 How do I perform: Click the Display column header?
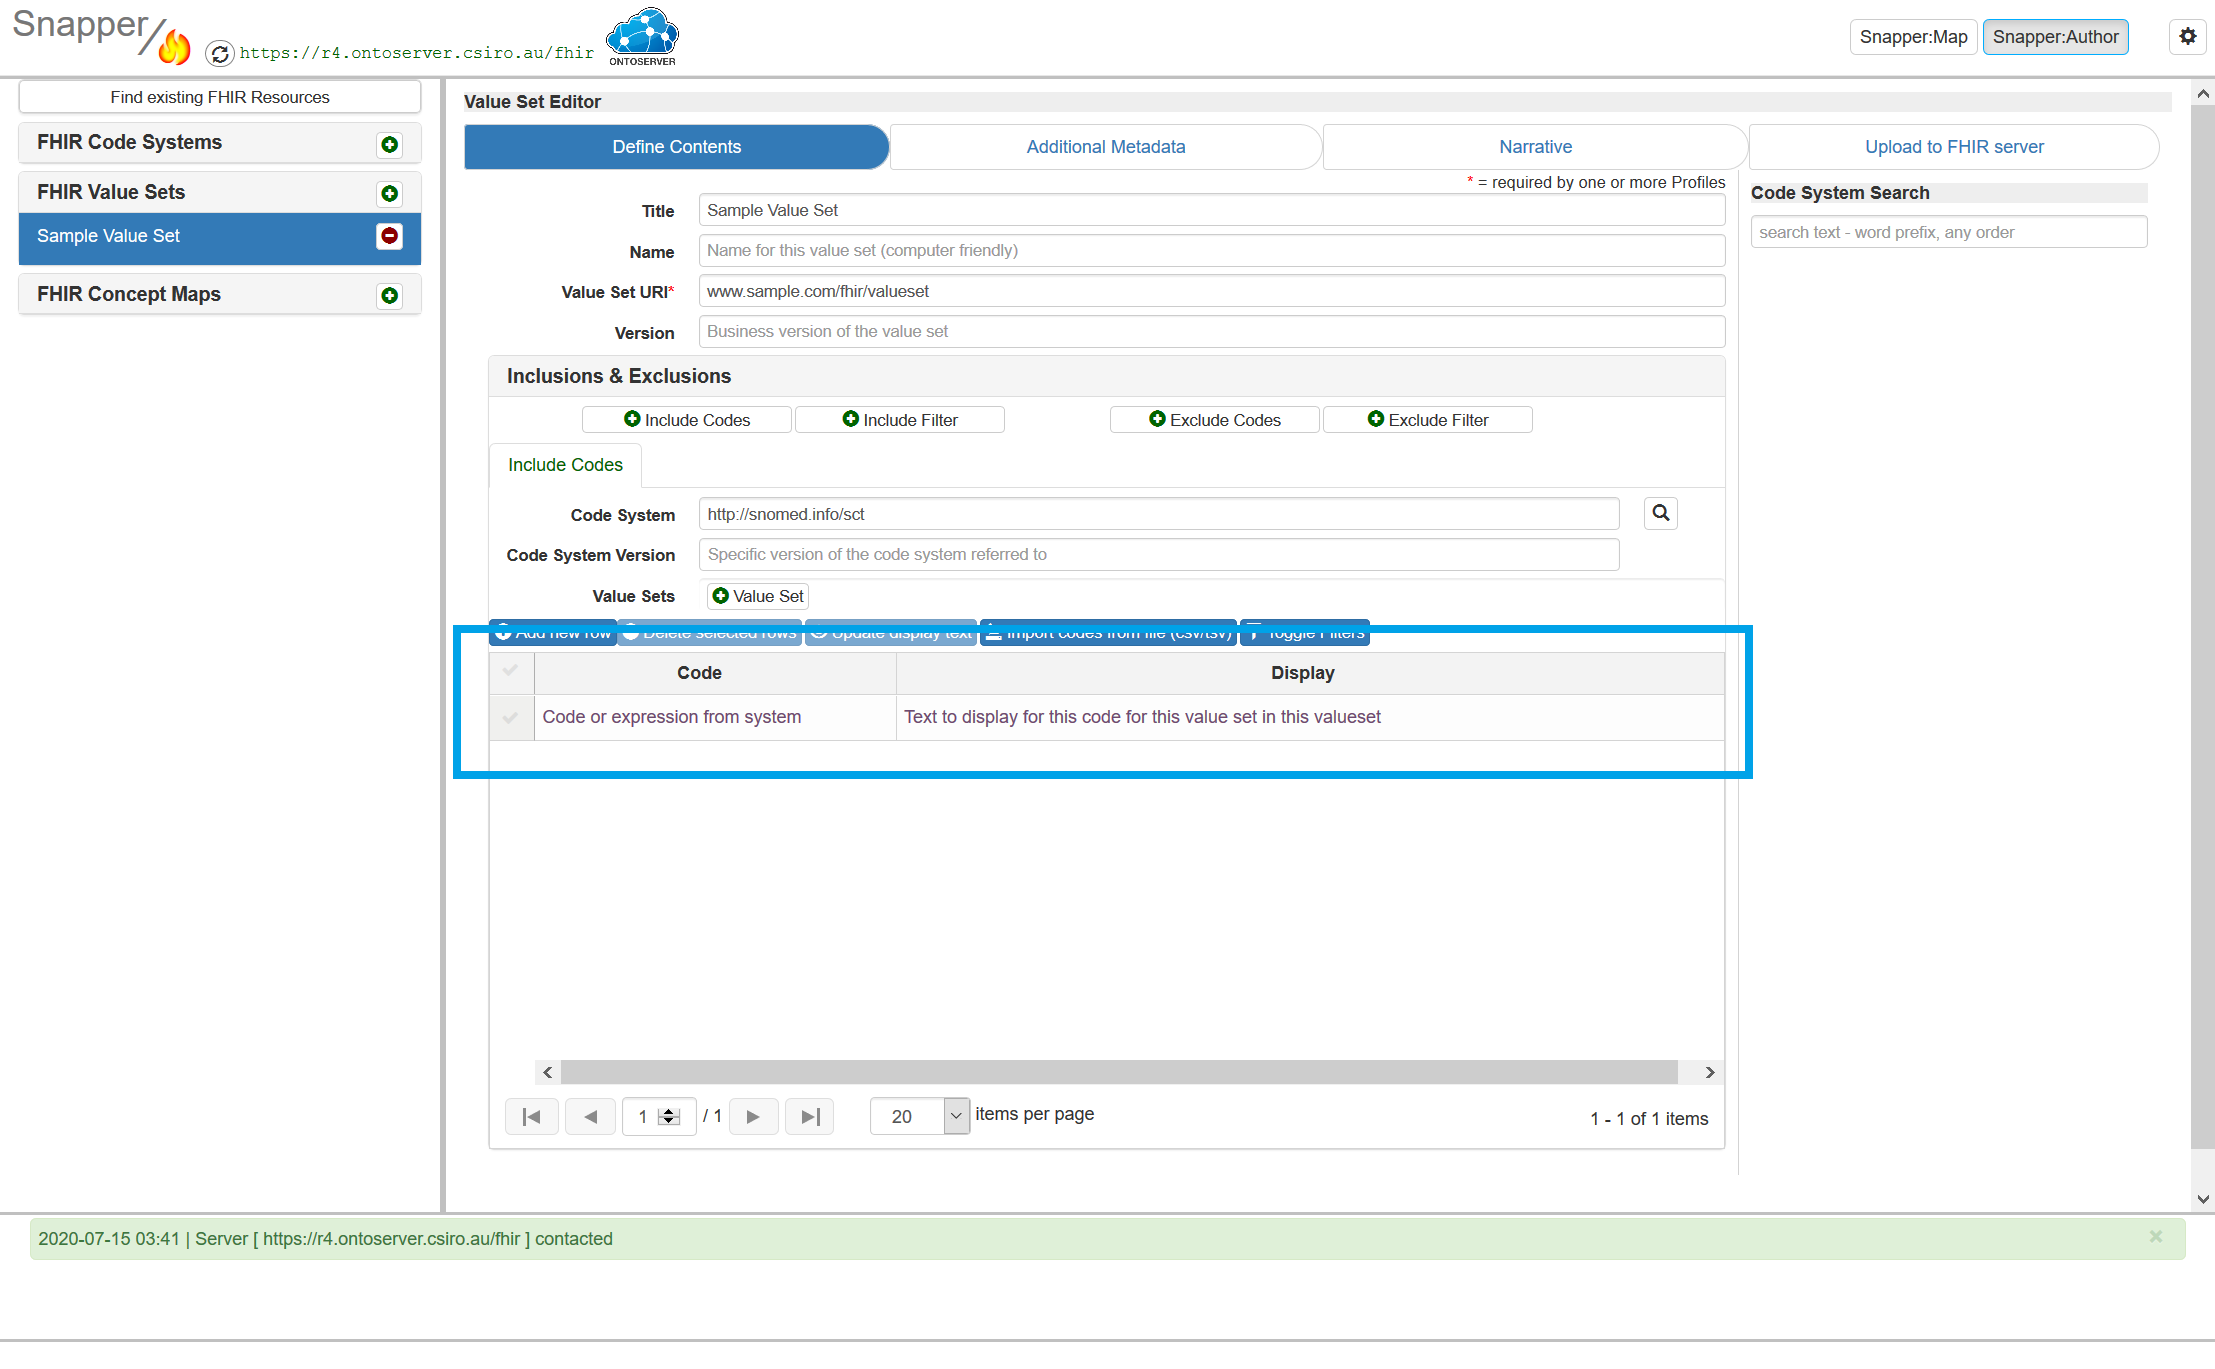[1310, 673]
